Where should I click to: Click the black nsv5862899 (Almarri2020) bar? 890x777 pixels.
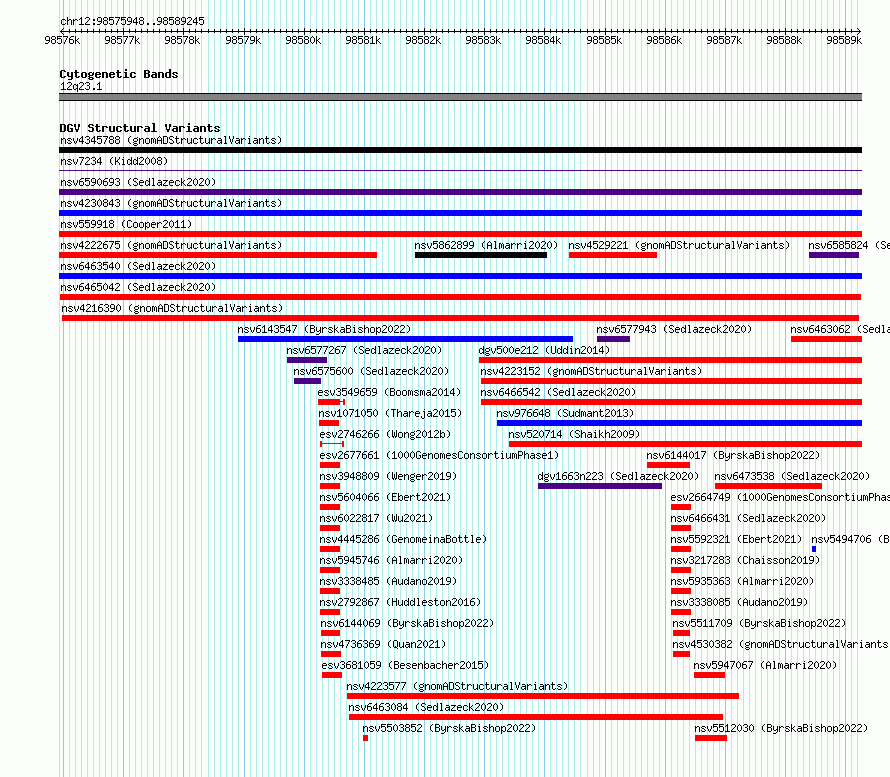click(x=481, y=255)
